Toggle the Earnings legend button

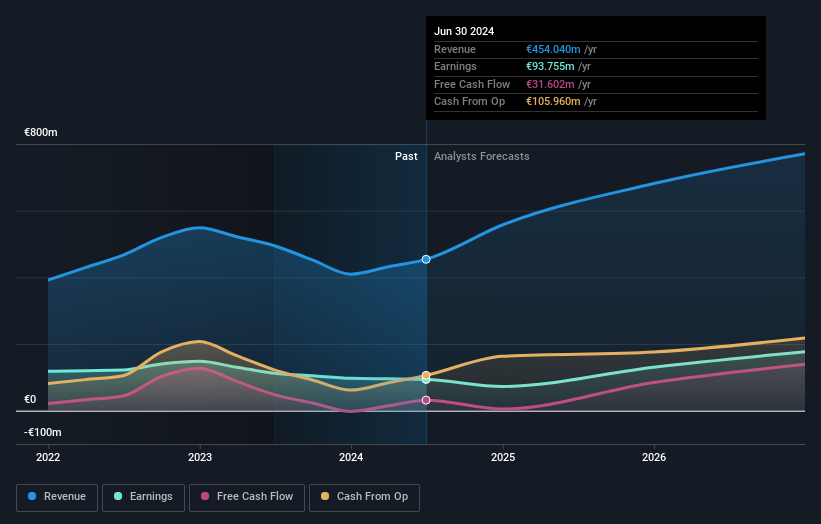point(143,497)
